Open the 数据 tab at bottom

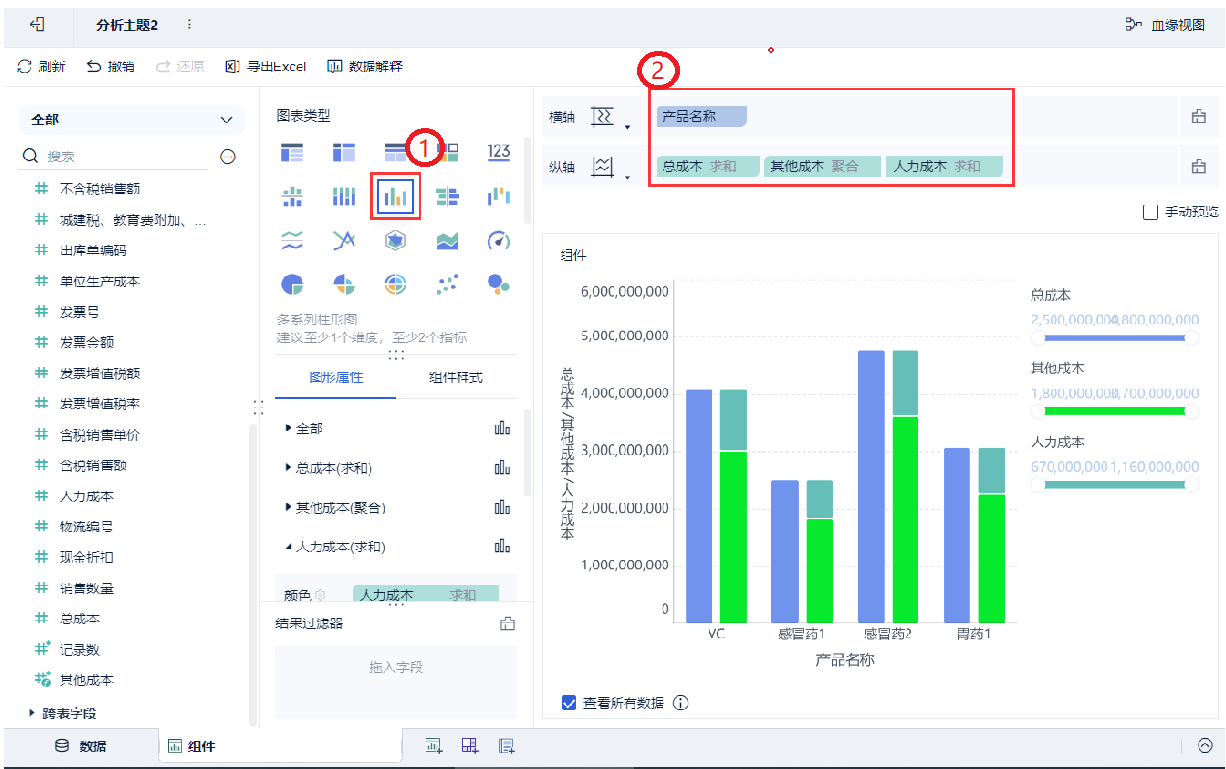point(80,746)
